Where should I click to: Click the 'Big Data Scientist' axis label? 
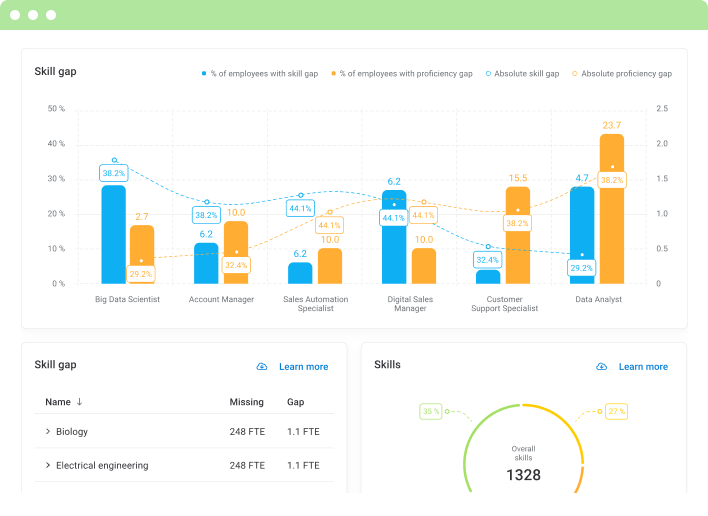(127, 299)
